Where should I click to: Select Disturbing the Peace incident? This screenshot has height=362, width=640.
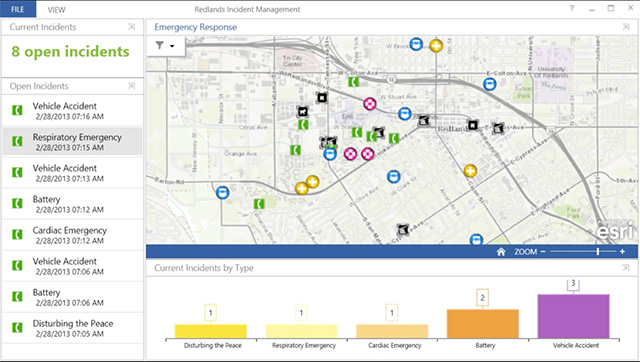point(73,328)
